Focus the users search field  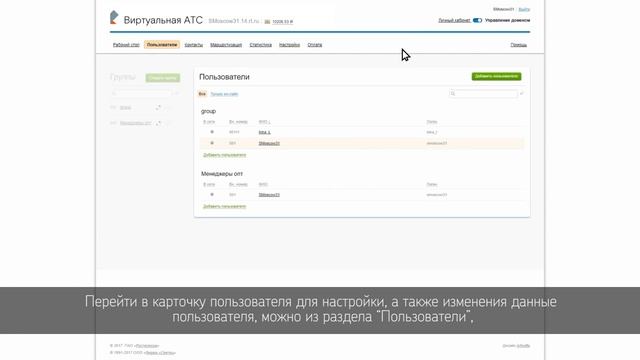483,93
